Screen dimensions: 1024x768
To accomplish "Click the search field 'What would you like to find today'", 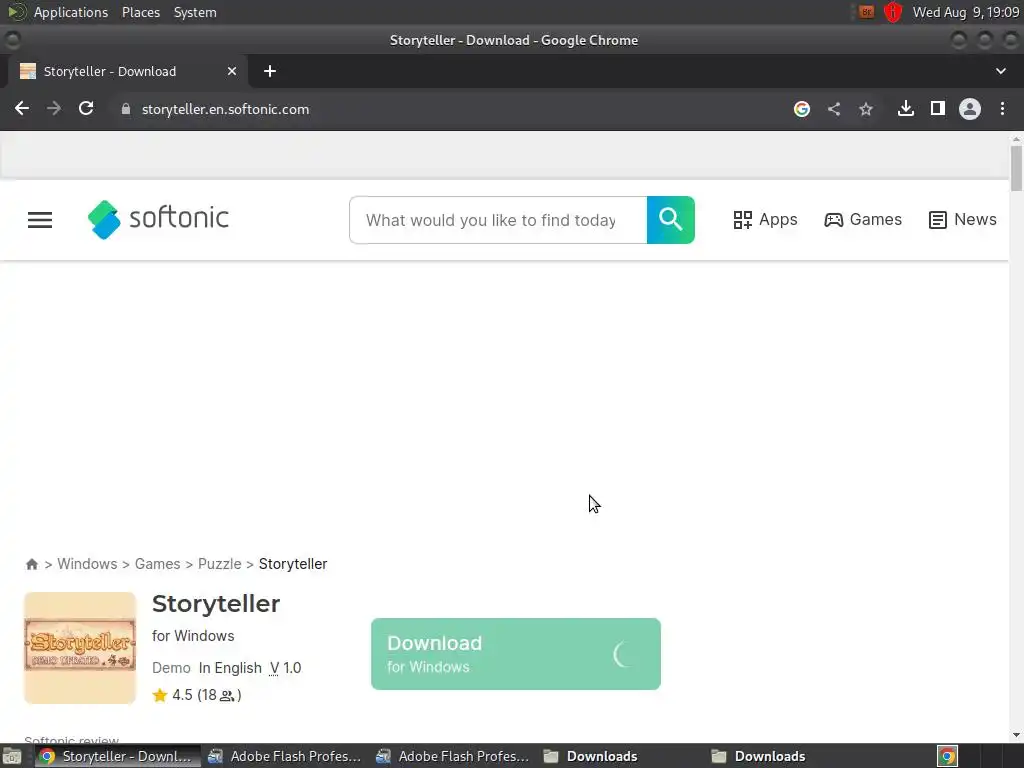I will pos(498,220).
